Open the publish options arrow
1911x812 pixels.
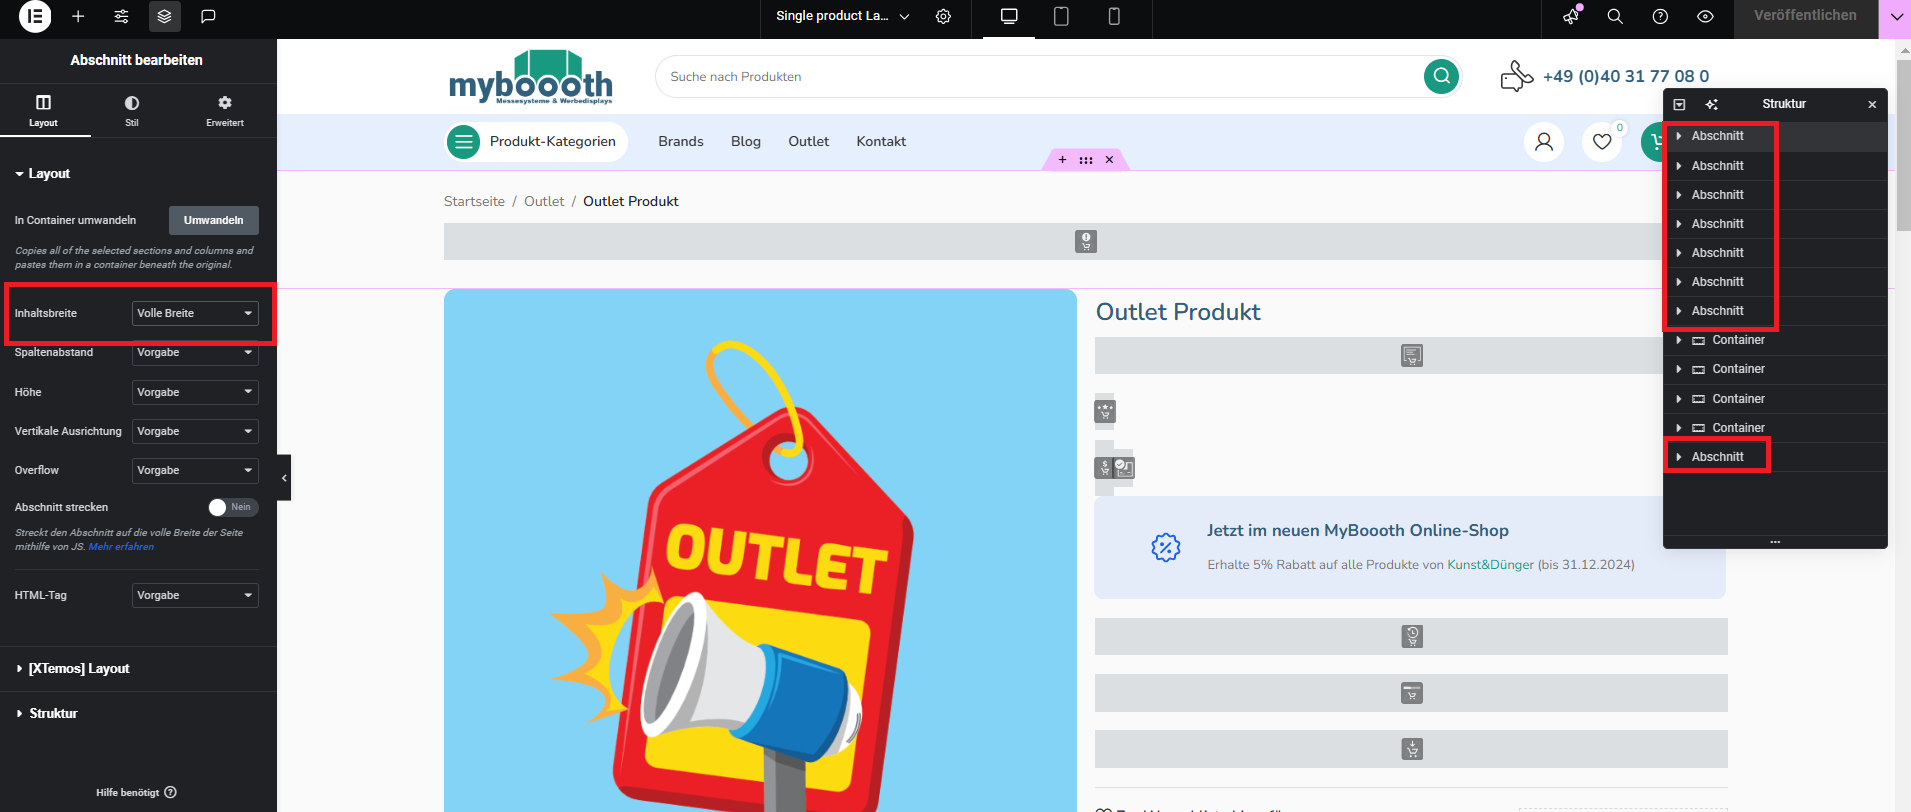pos(1894,16)
